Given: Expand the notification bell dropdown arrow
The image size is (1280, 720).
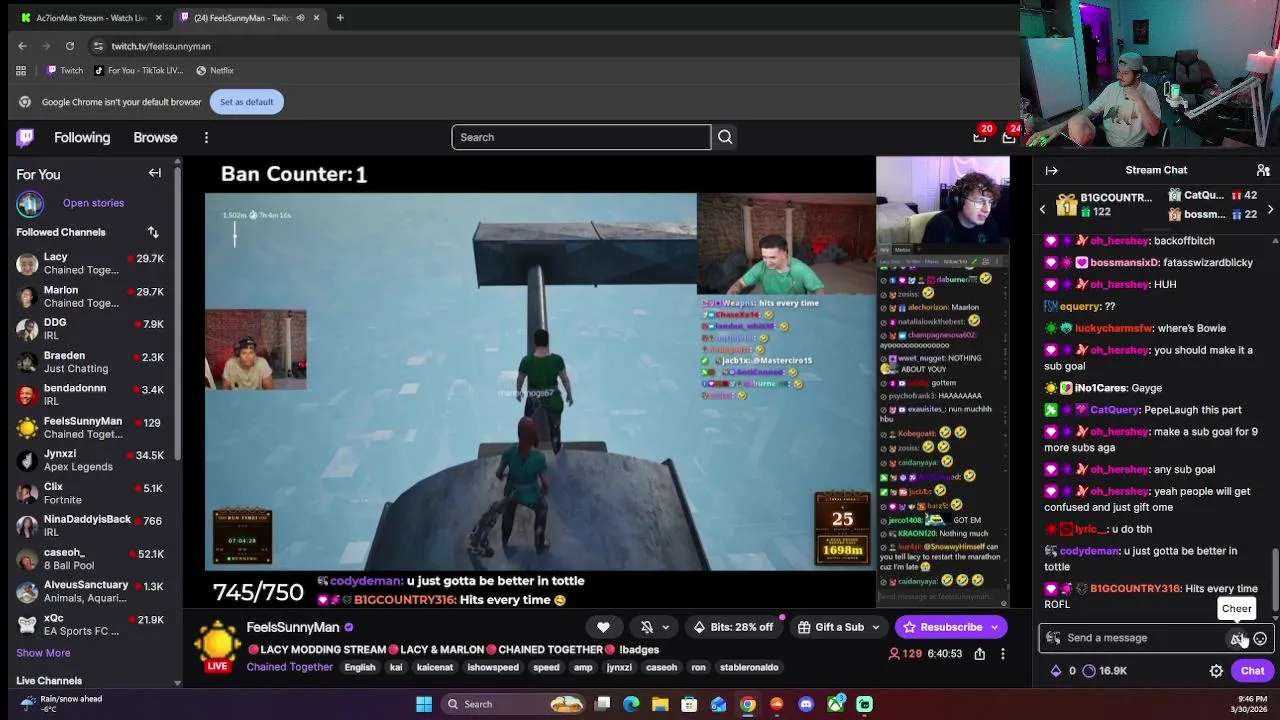Looking at the screenshot, I should [665, 627].
